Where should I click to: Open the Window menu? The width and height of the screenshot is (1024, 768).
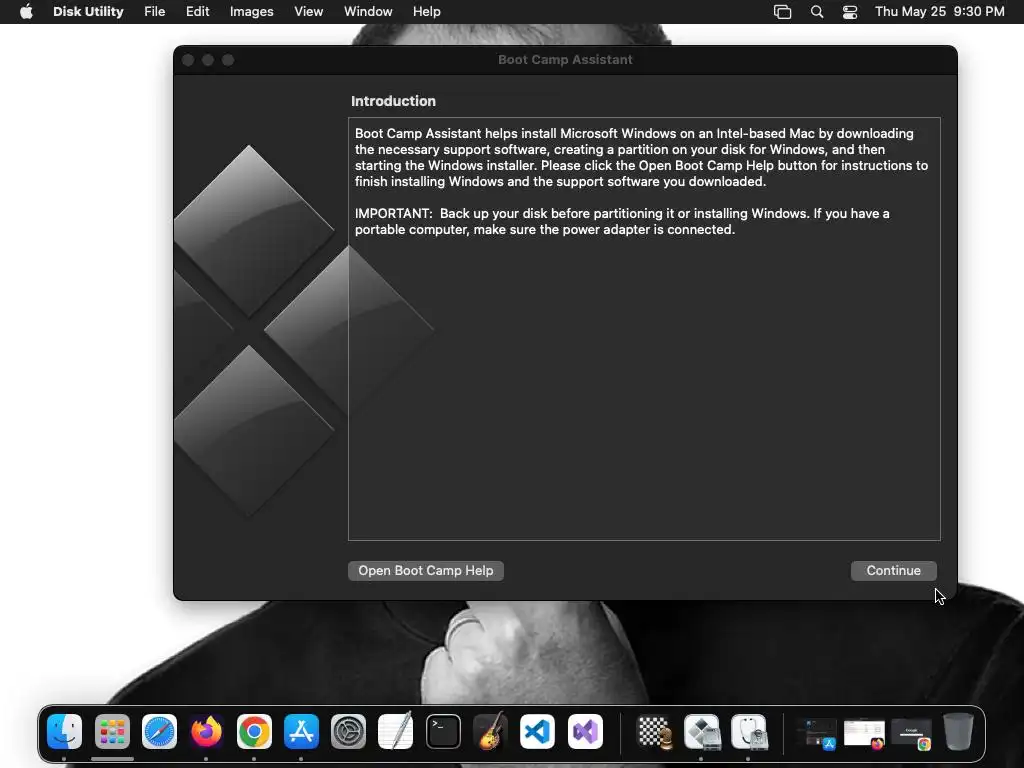(368, 12)
